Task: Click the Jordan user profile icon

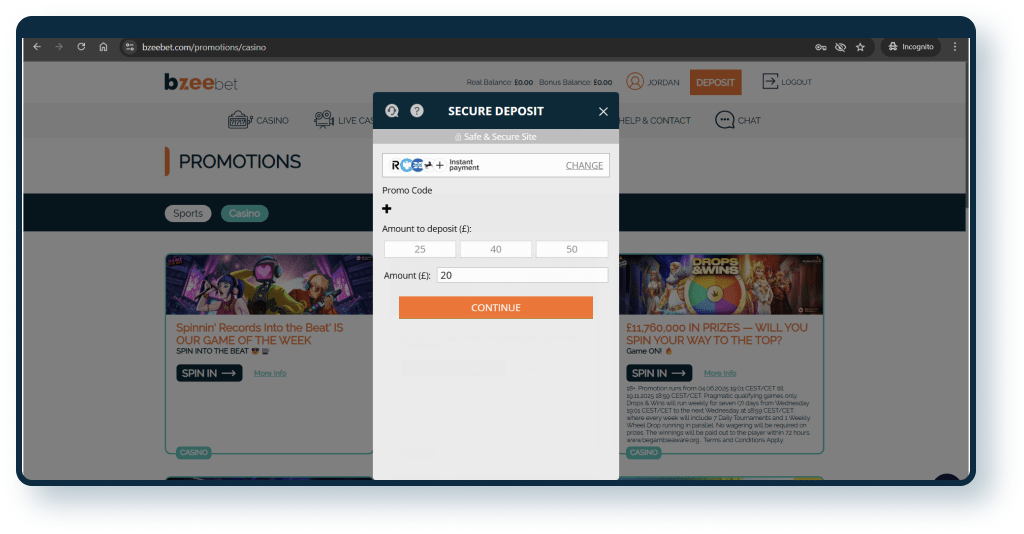Action: click(x=635, y=82)
